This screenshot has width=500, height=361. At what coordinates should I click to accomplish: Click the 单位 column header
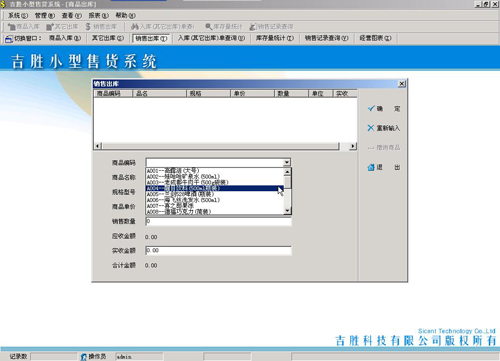[x=321, y=93]
